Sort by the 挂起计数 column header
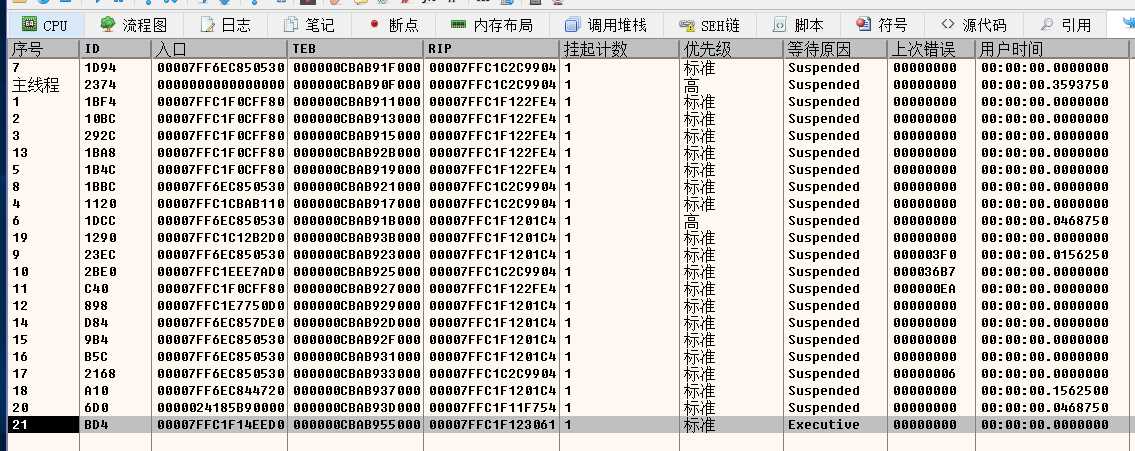This screenshot has height=451, width=1135. coord(620,49)
